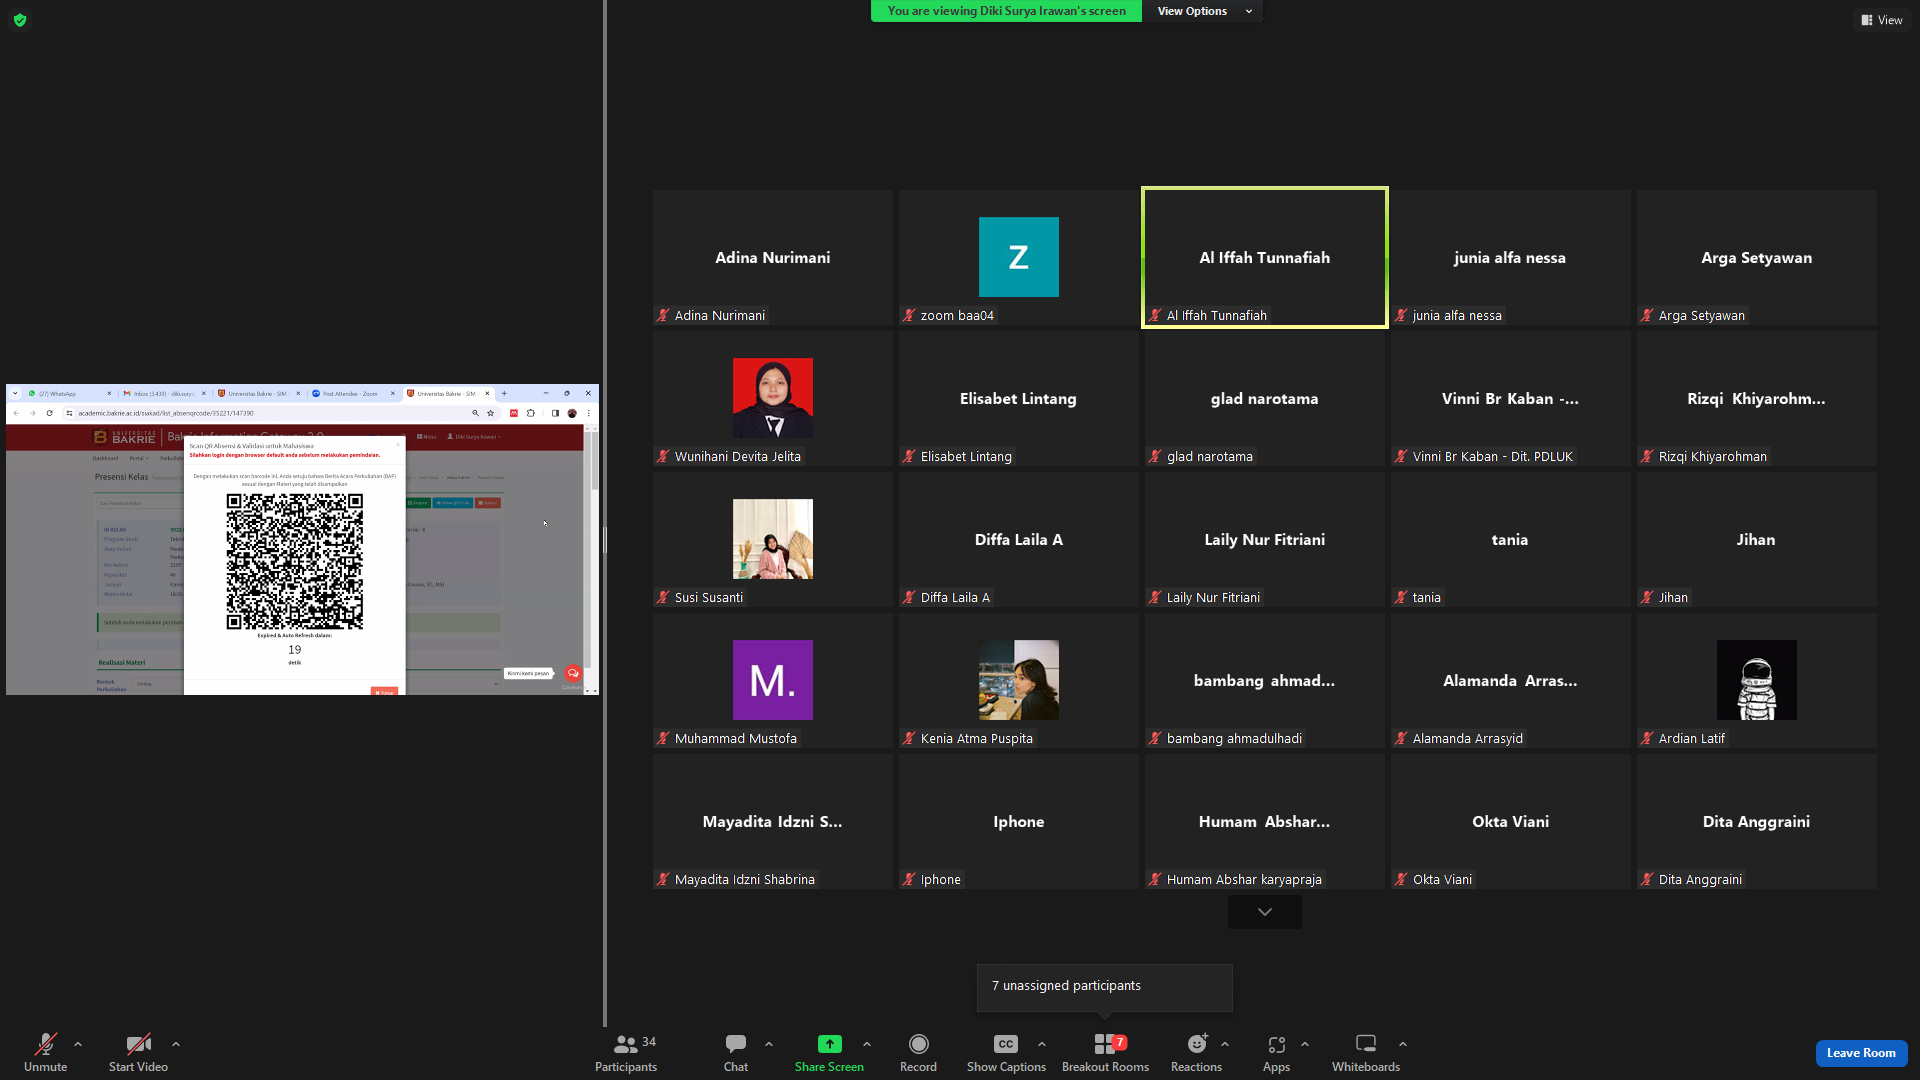Select Al Iffah Tunnafiah's video tile
The image size is (1920, 1080).
point(1265,257)
